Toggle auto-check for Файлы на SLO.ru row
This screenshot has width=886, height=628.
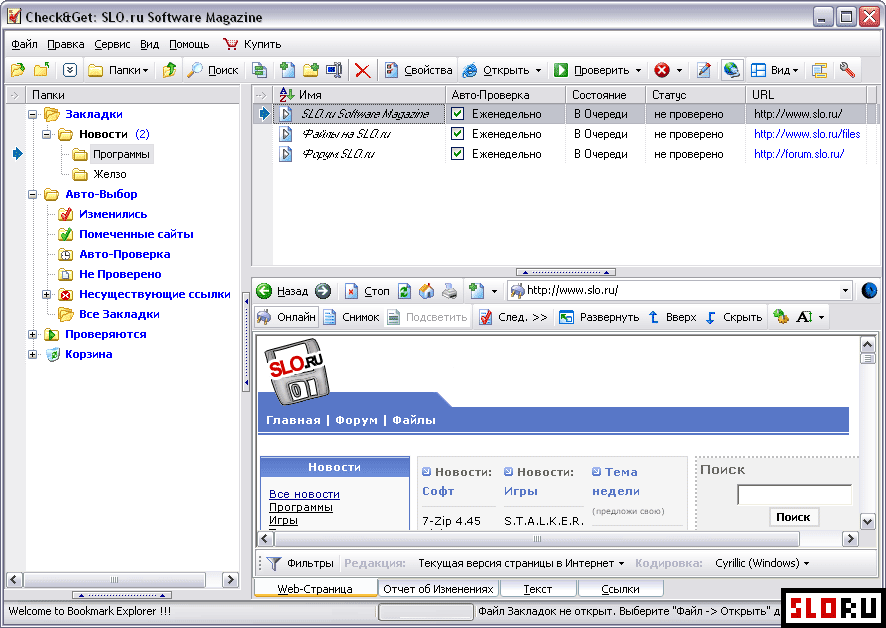(x=457, y=134)
